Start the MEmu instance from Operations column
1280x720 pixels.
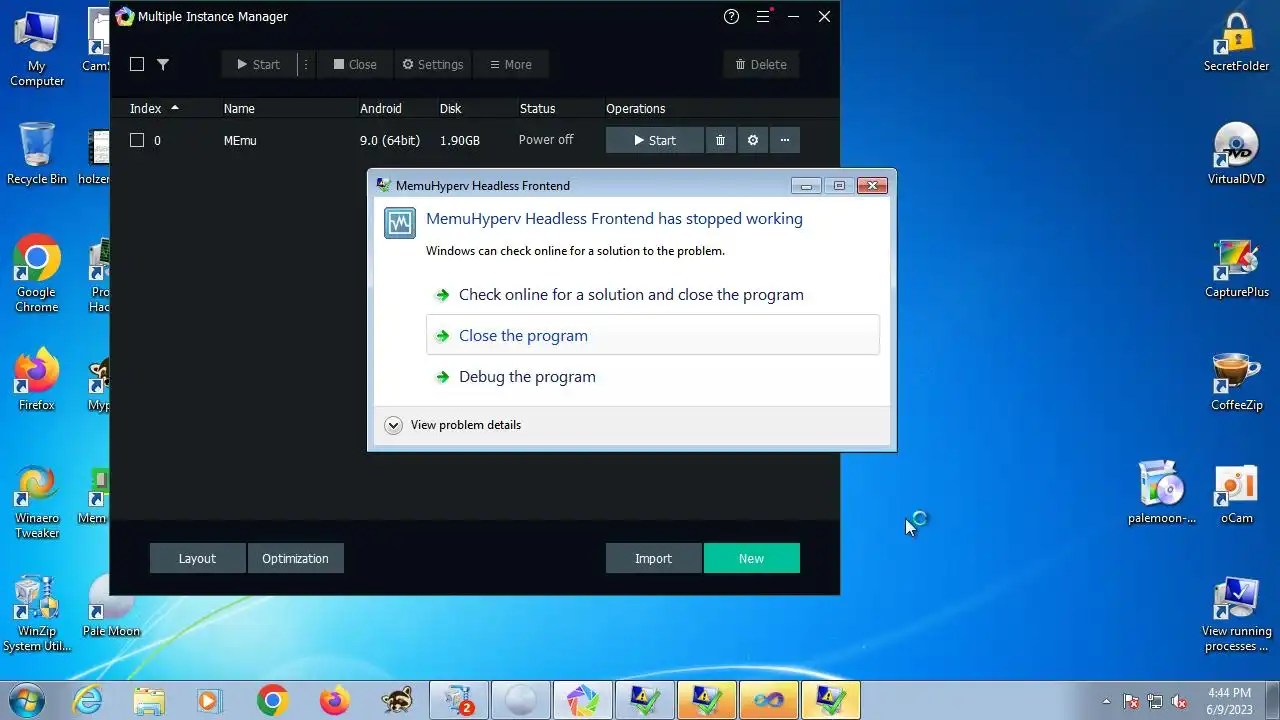tap(655, 141)
